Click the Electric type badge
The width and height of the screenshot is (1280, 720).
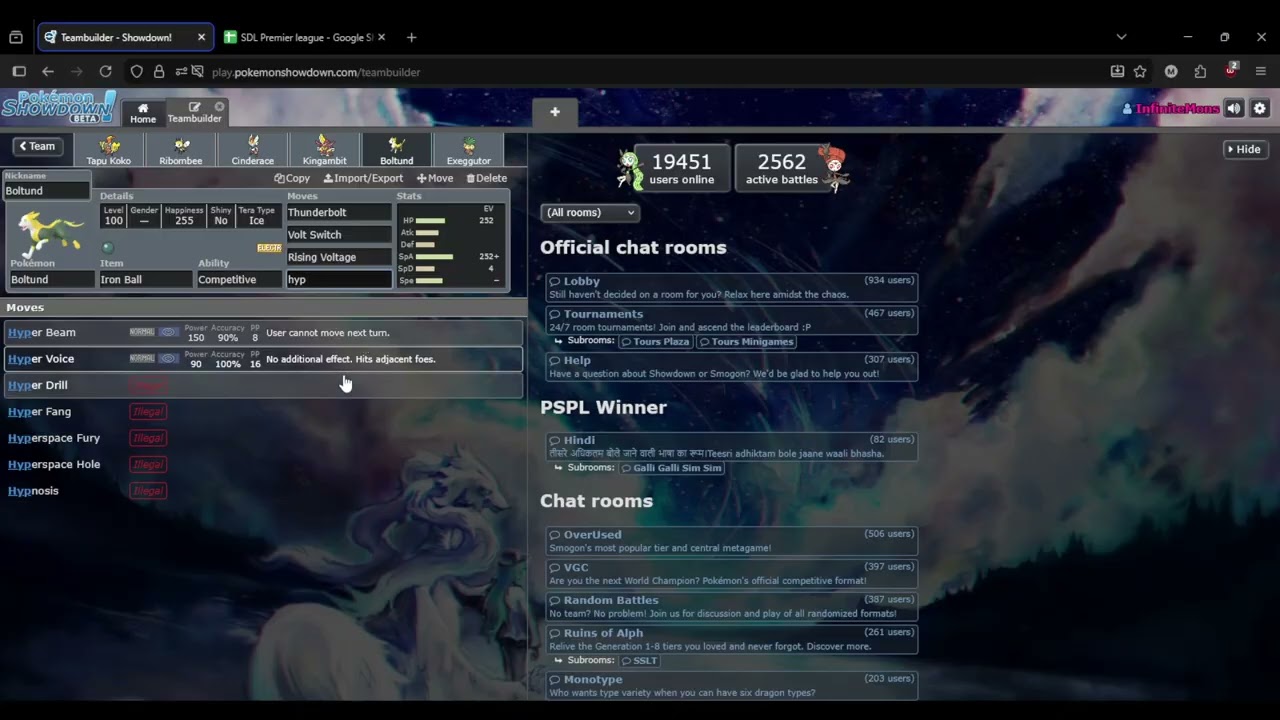pyautogui.click(x=269, y=248)
